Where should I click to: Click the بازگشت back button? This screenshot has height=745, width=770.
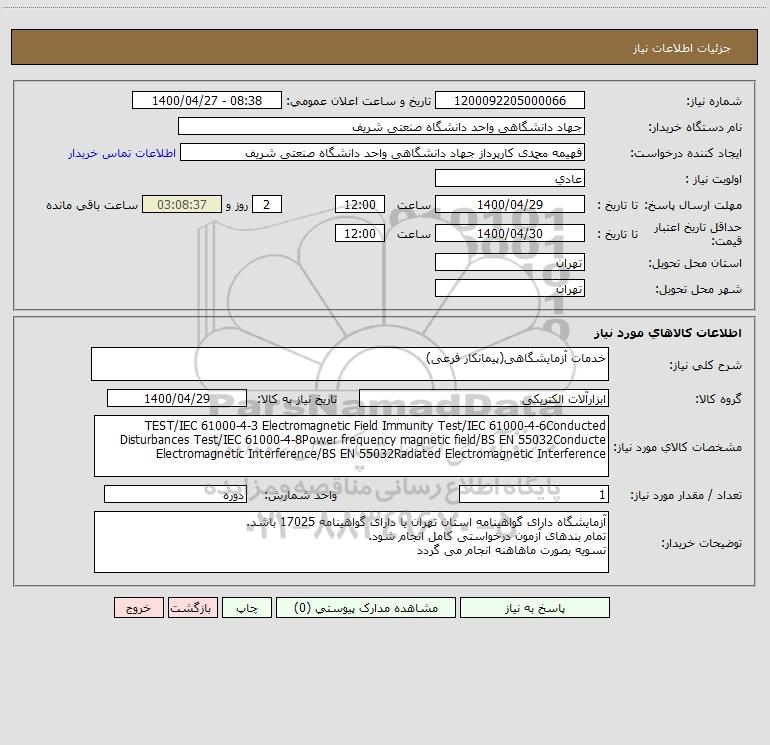[192, 608]
